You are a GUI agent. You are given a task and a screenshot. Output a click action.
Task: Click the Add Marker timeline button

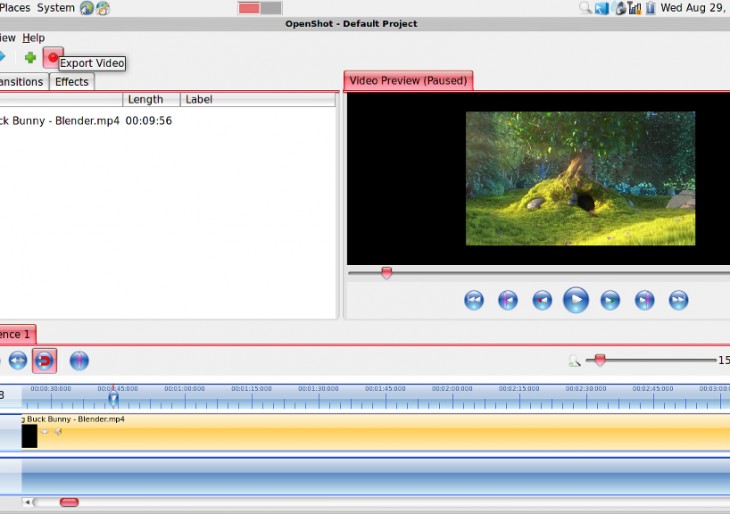point(79,361)
